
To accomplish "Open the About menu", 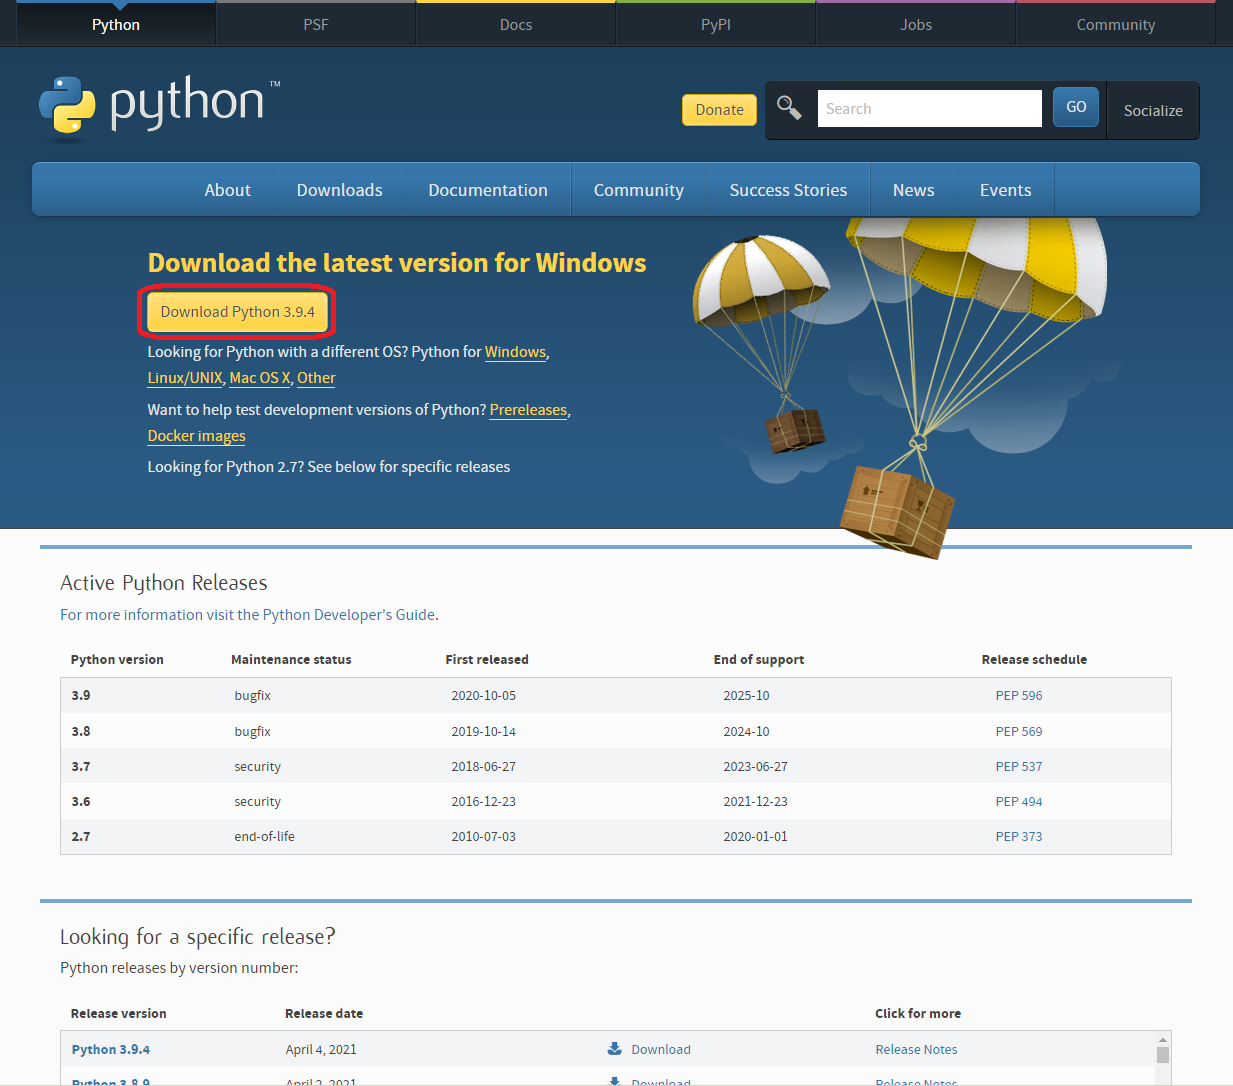I will (x=228, y=190).
